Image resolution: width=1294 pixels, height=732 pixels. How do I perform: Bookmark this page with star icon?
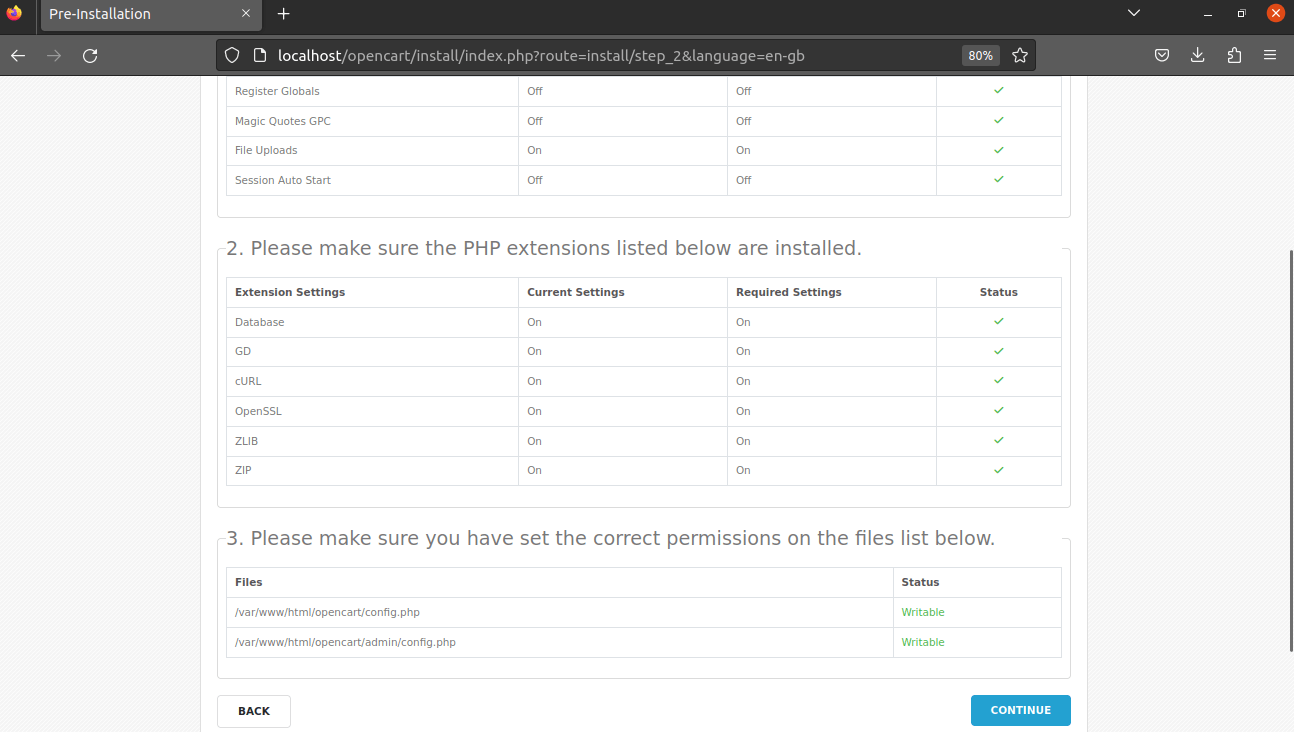click(x=1019, y=56)
